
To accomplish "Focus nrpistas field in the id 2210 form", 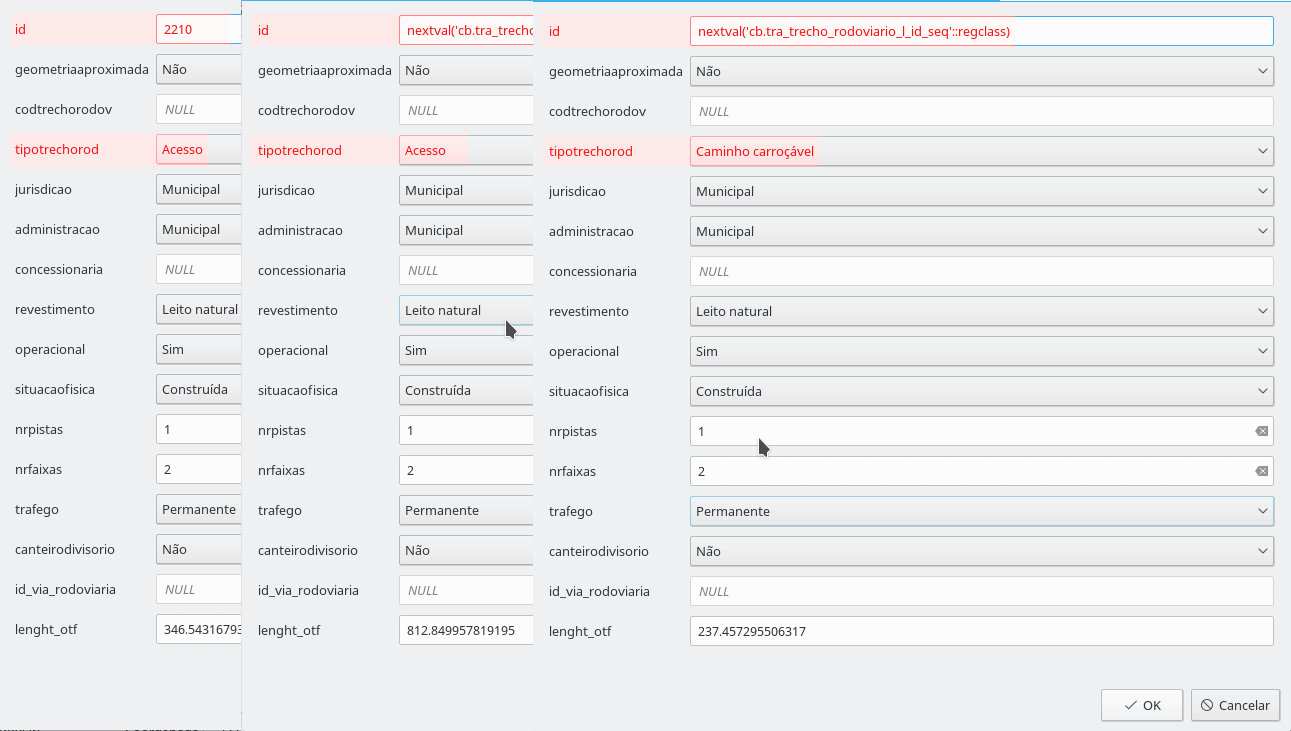I will (199, 429).
